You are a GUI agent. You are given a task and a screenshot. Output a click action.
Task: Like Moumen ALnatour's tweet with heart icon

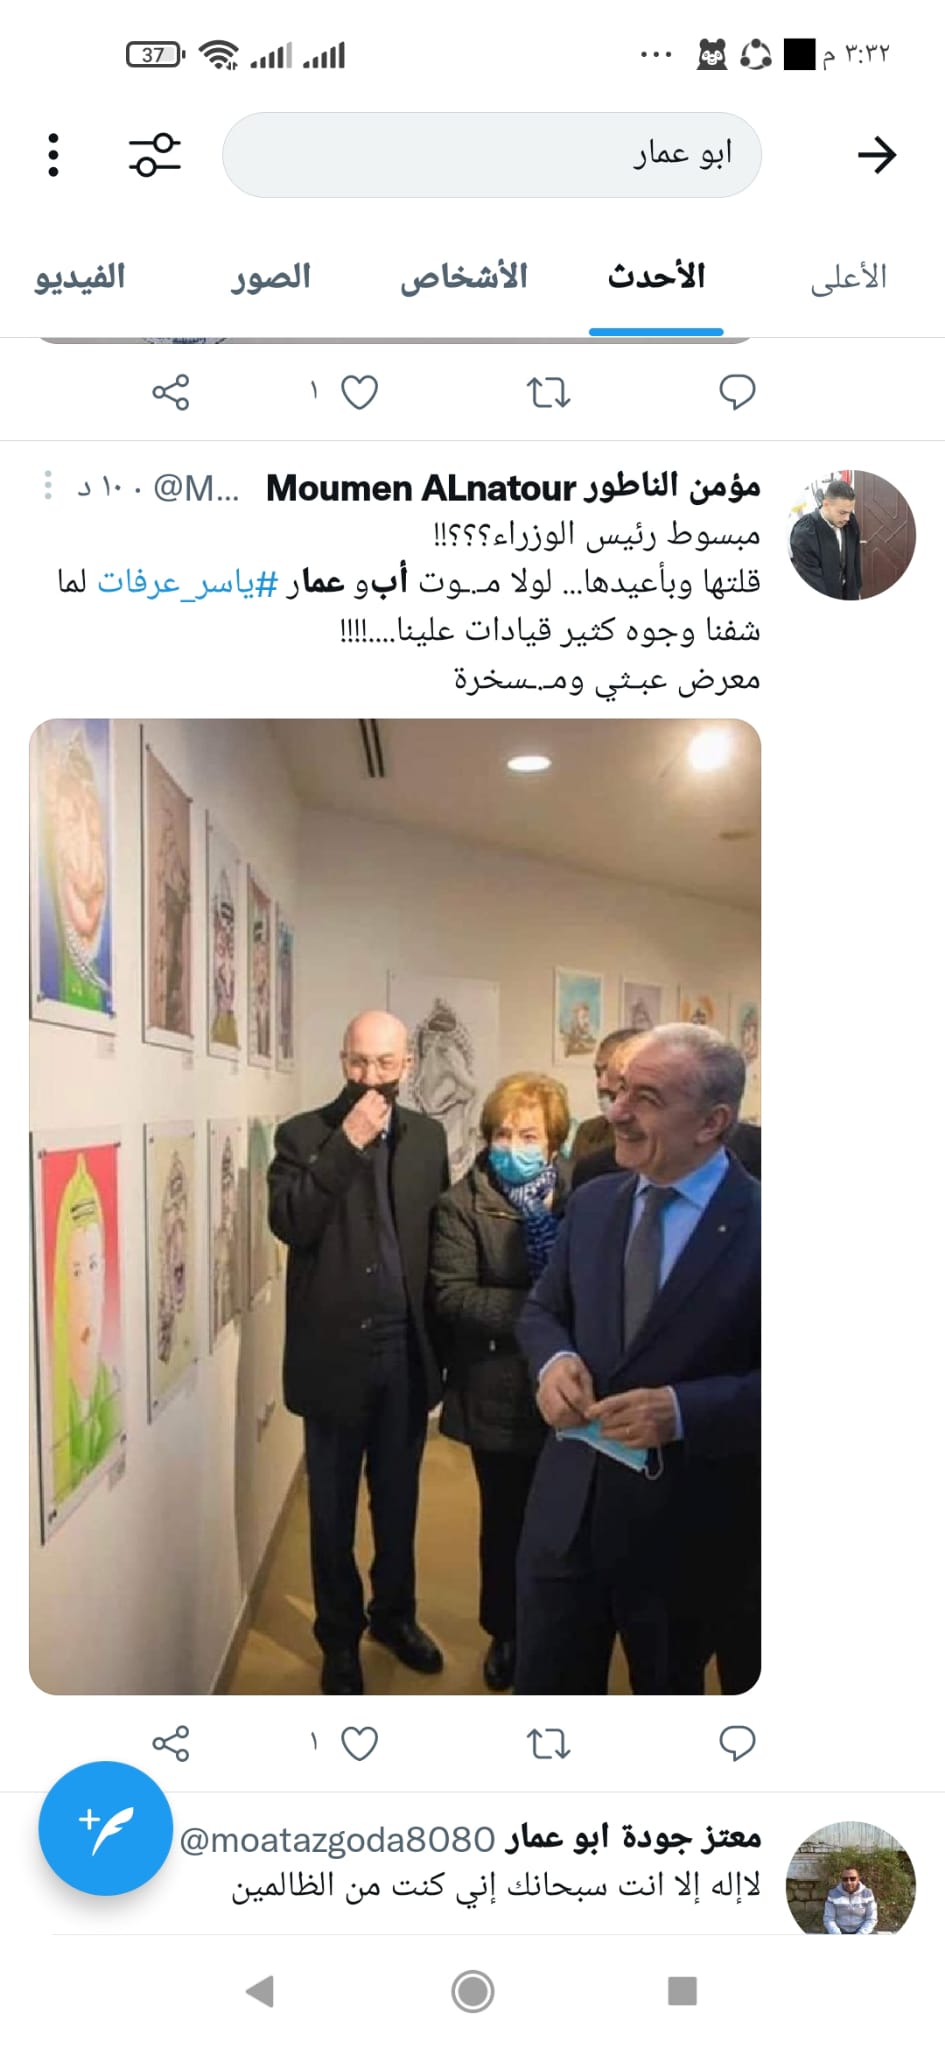click(x=359, y=1744)
